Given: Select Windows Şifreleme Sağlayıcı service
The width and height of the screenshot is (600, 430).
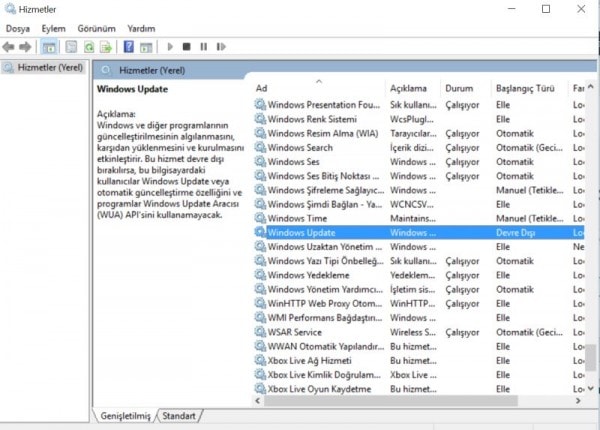Looking at the screenshot, I should coord(419,190).
